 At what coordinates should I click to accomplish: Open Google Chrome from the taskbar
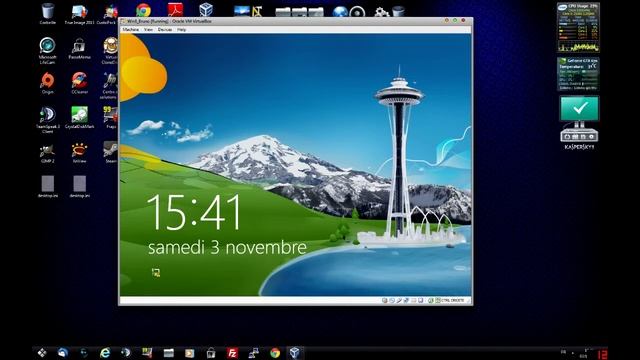coord(275,353)
